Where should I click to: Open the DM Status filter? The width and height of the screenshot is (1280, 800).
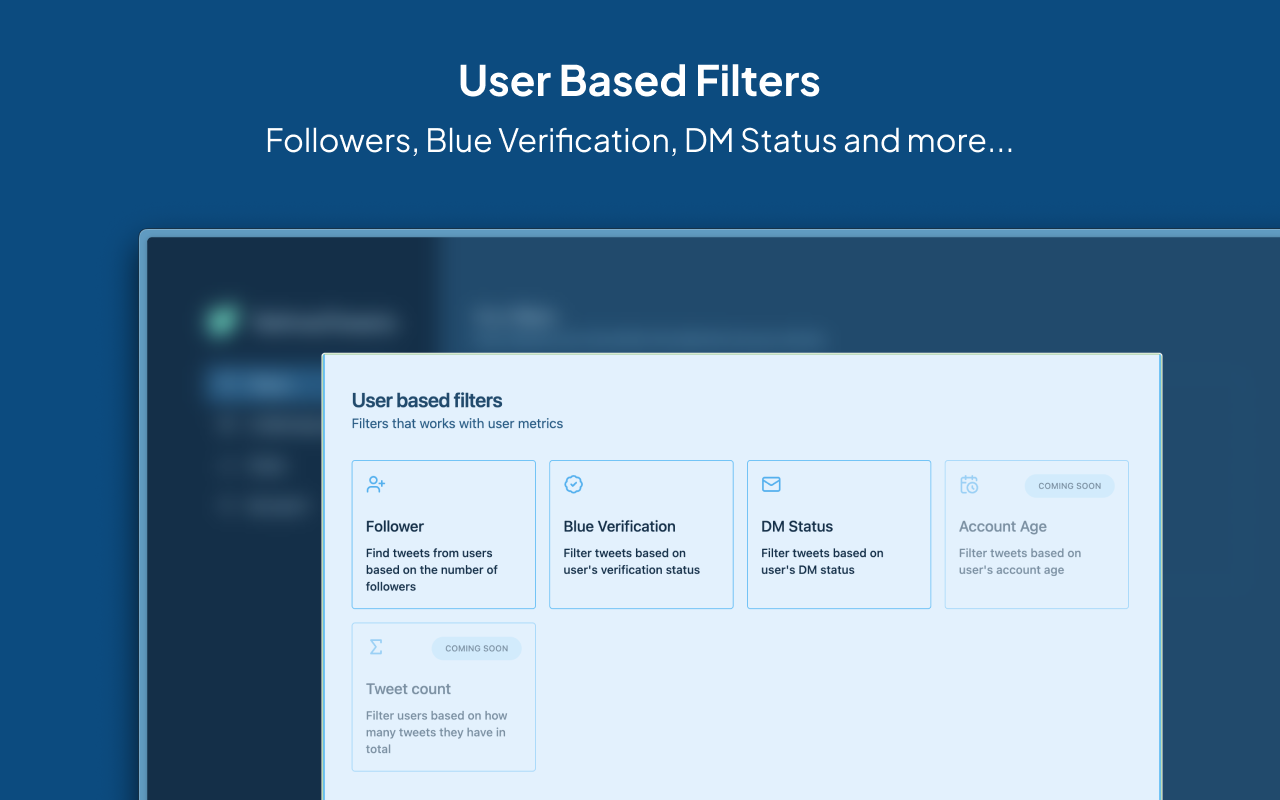(x=838, y=534)
